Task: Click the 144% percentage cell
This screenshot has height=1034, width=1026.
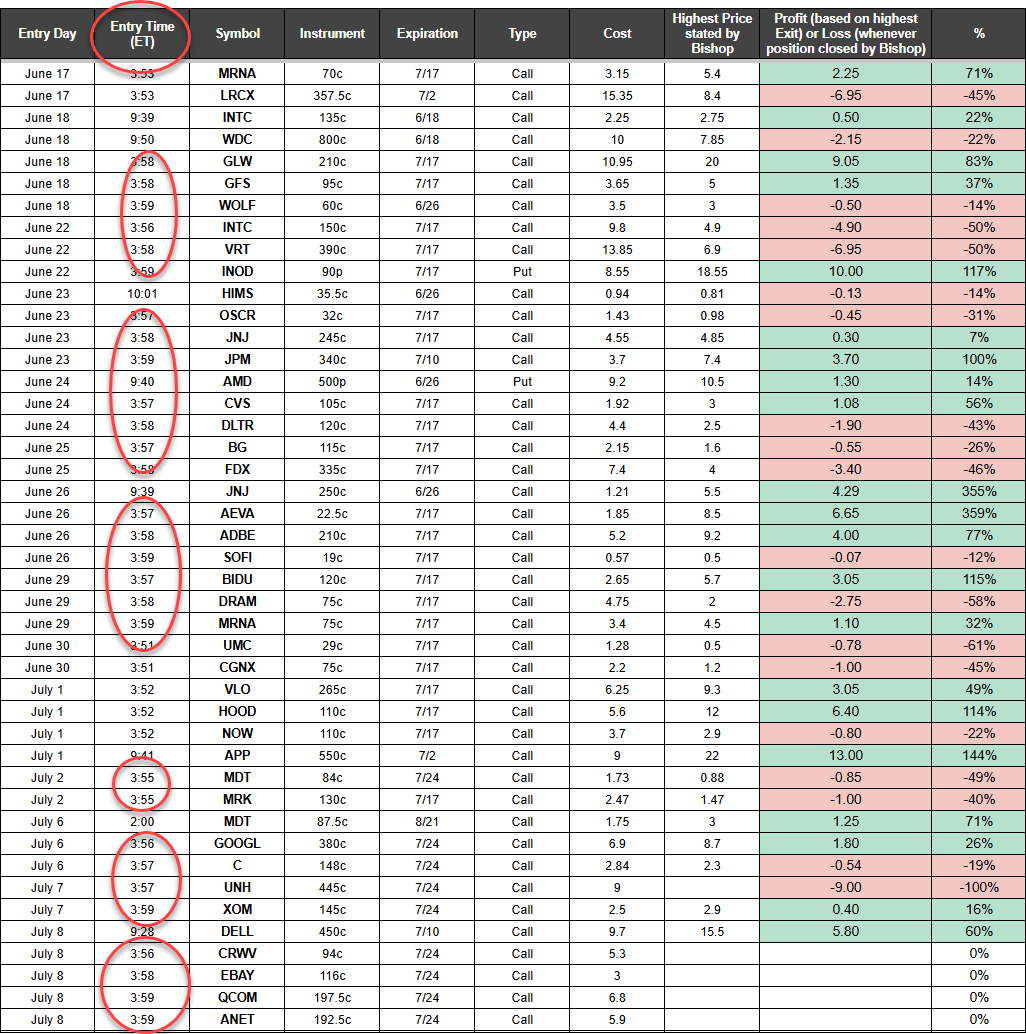Action: [x=979, y=756]
